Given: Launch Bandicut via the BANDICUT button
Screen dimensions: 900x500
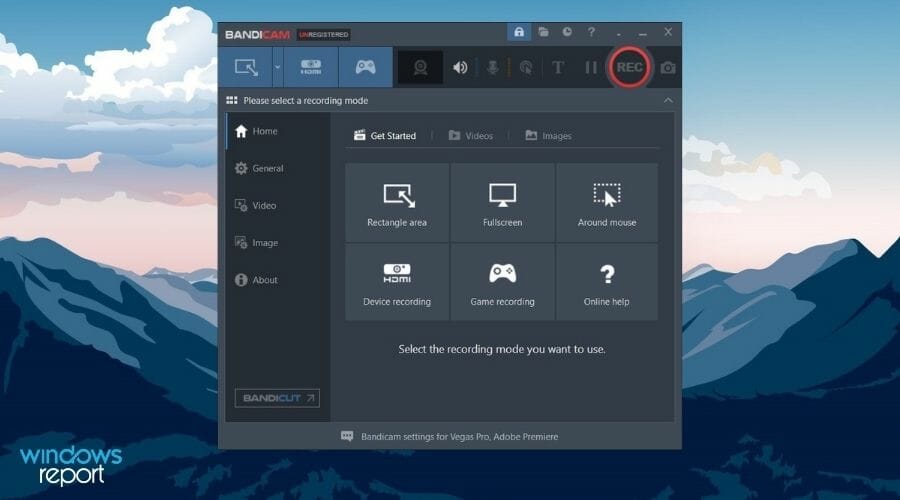Looking at the screenshot, I should click(x=277, y=398).
